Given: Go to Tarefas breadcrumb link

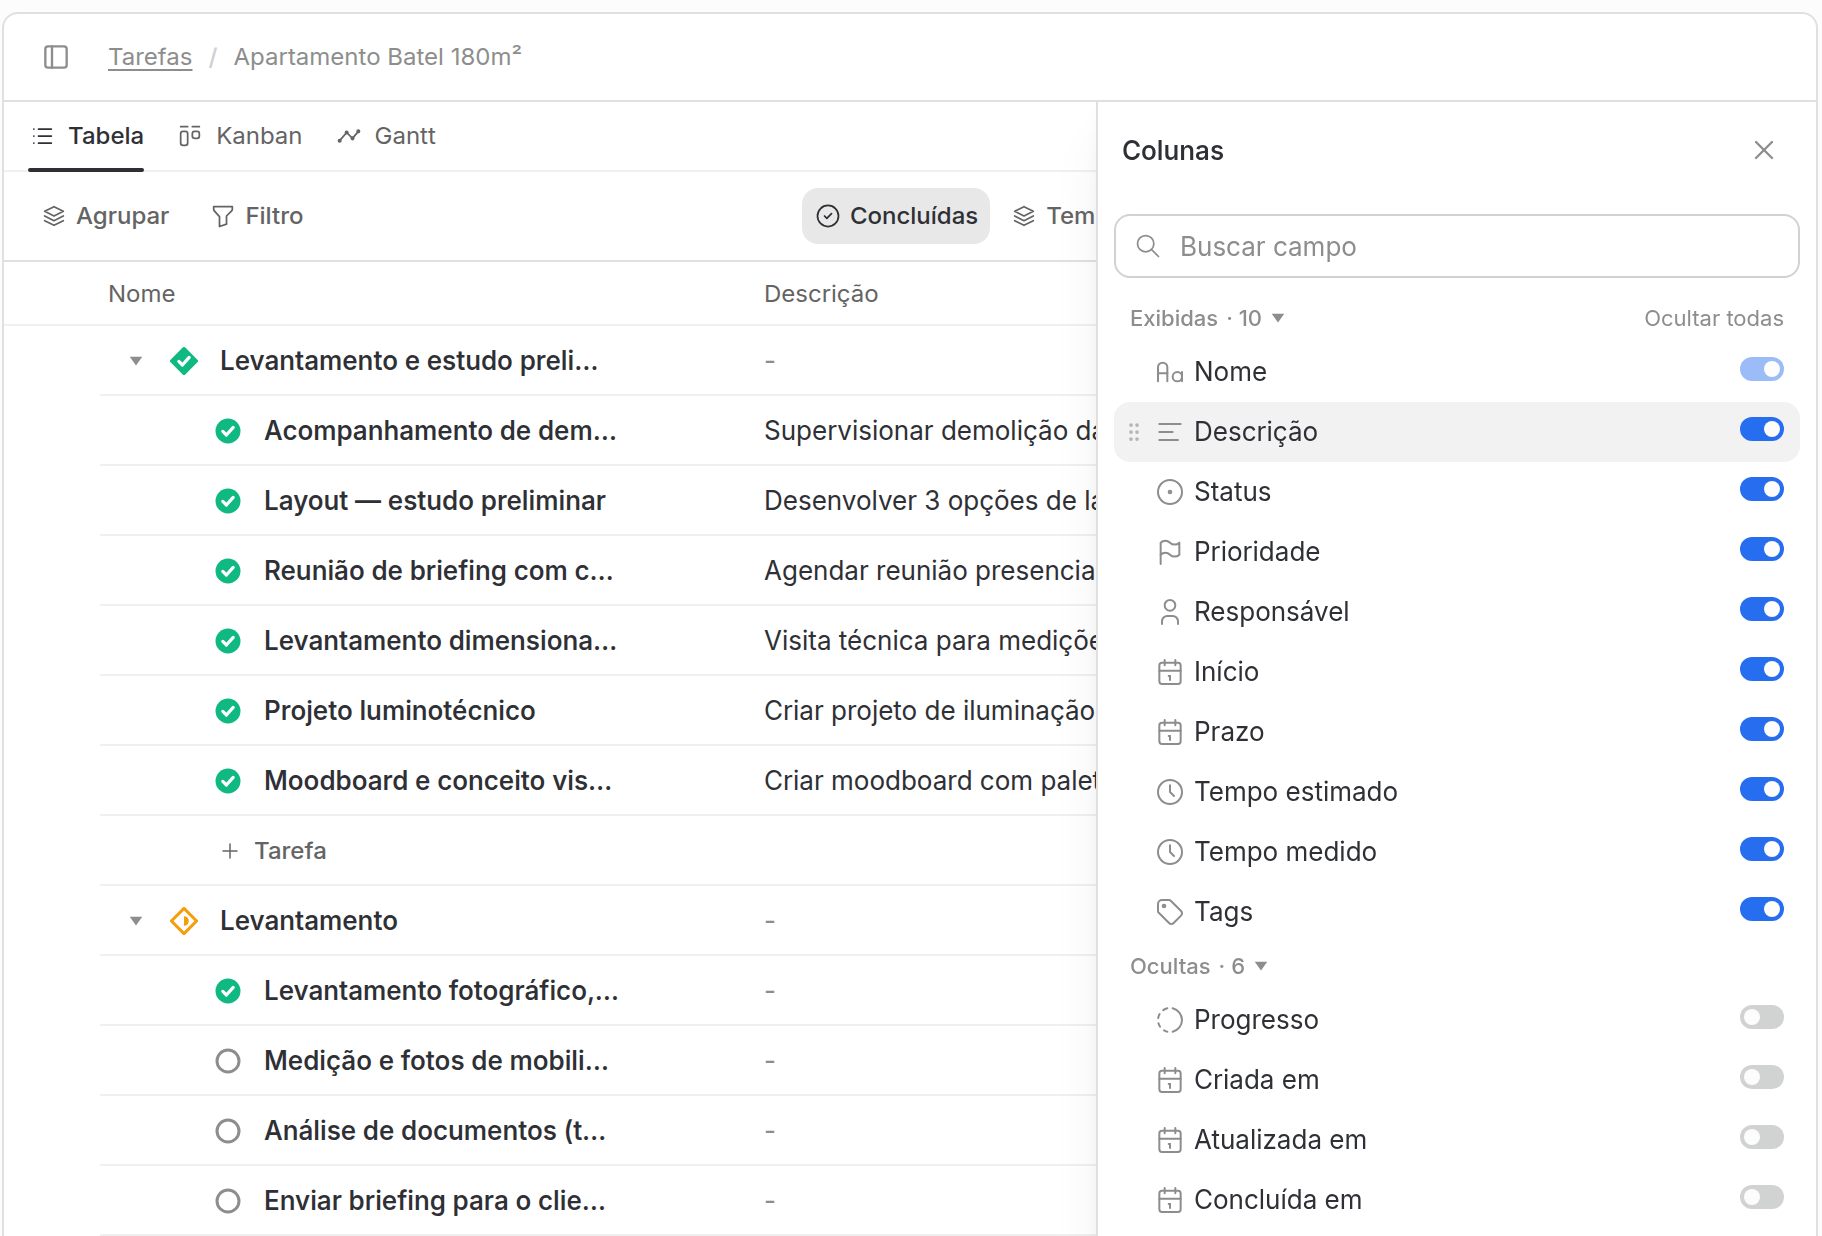Looking at the screenshot, I should click(x=150, y=57).
